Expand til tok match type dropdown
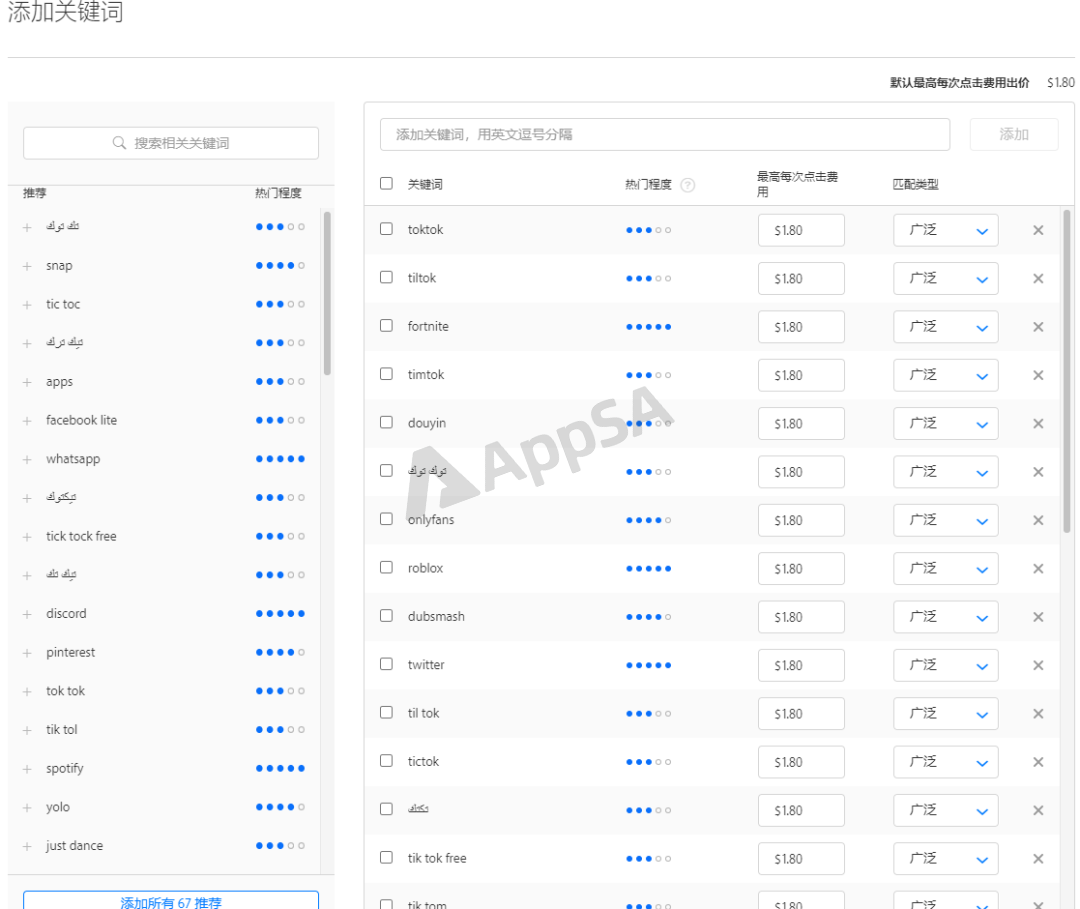Screen dimensions: 1080x909 click(x=946, y=713)
